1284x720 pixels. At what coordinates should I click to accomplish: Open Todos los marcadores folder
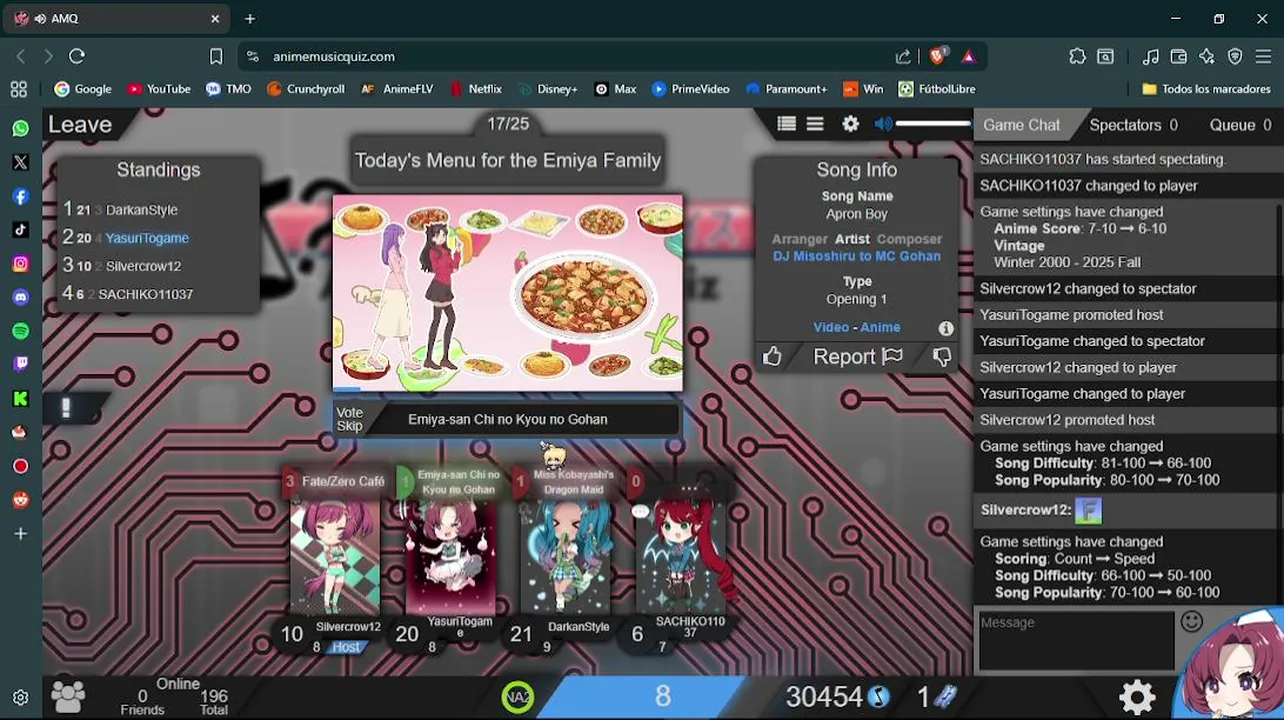(x=1206, y=89)
